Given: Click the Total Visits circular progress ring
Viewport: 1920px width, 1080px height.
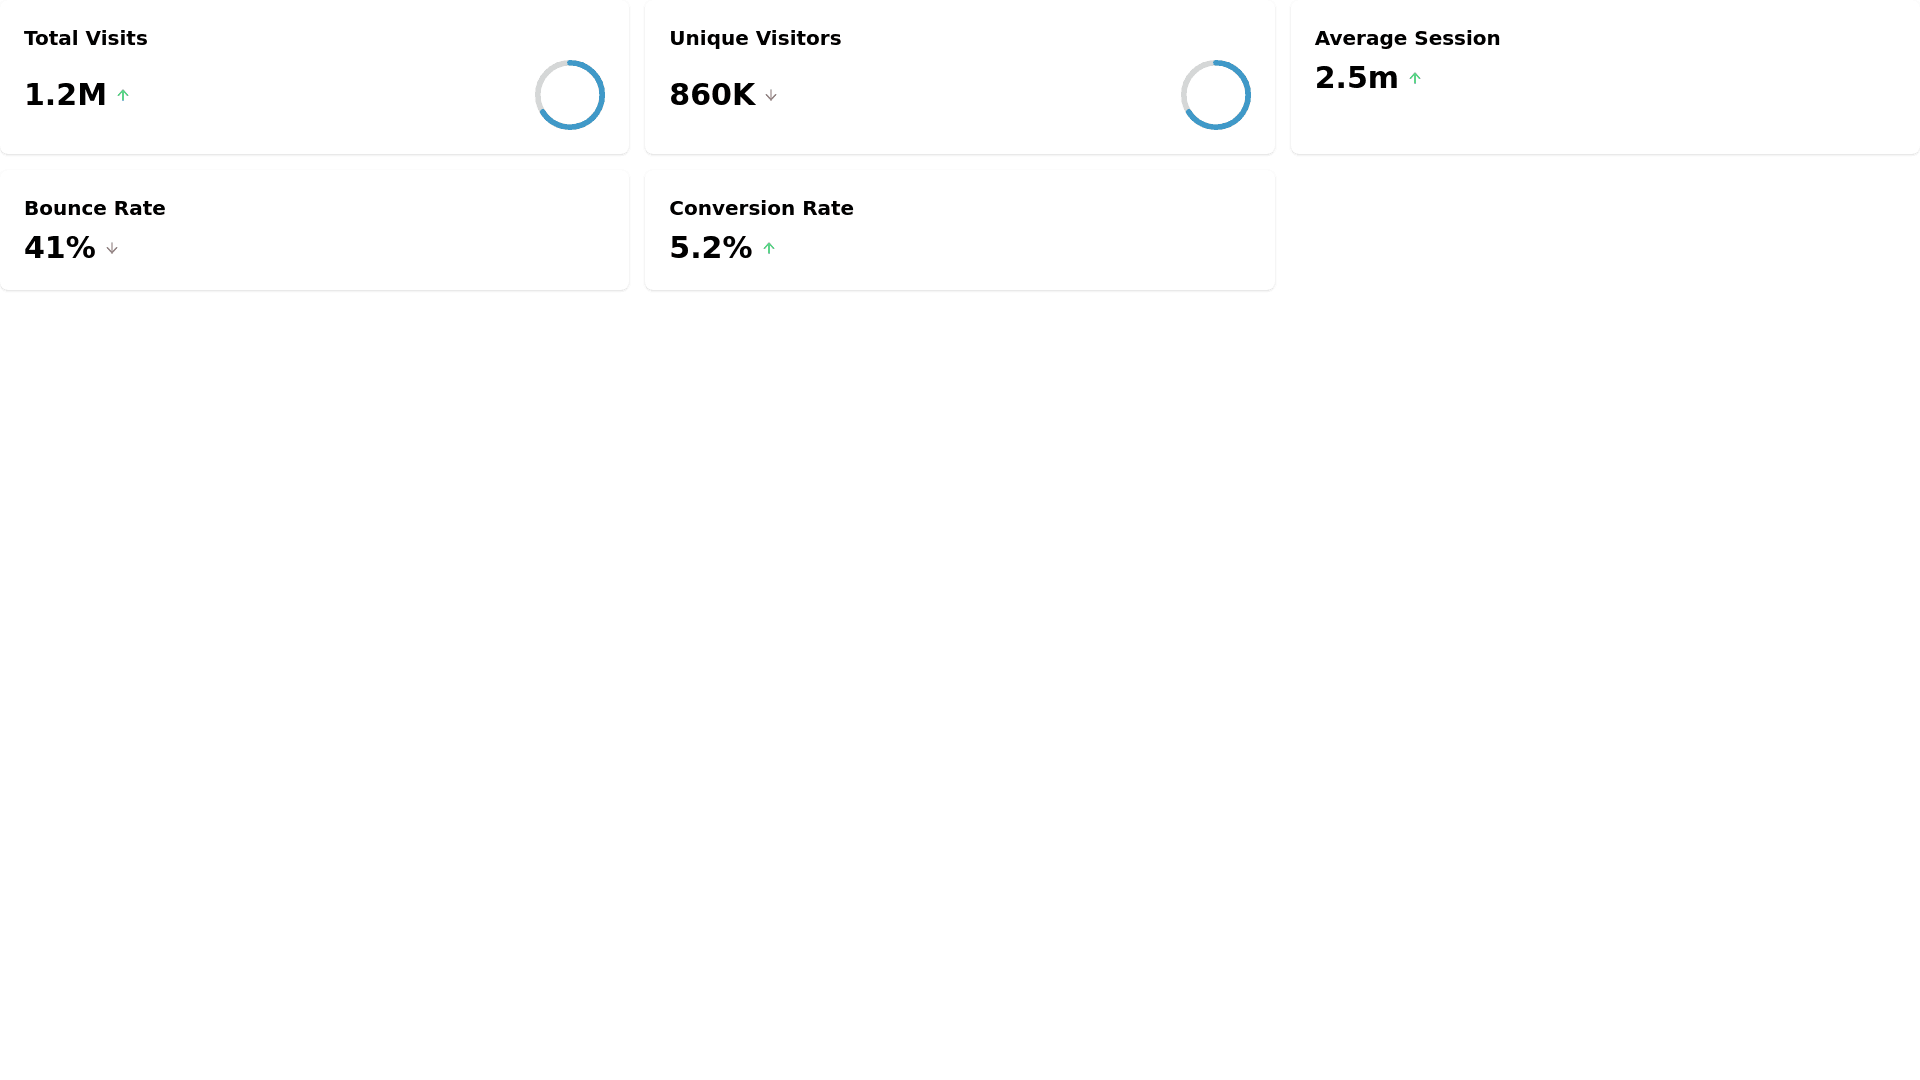Looking at the screenshot, I should pyautogui.click(x=570, y=95).
